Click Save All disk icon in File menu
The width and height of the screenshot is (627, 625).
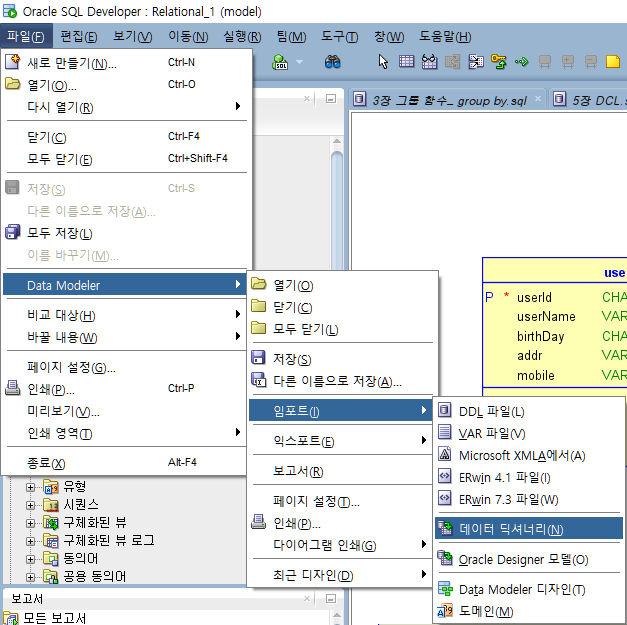12,232
